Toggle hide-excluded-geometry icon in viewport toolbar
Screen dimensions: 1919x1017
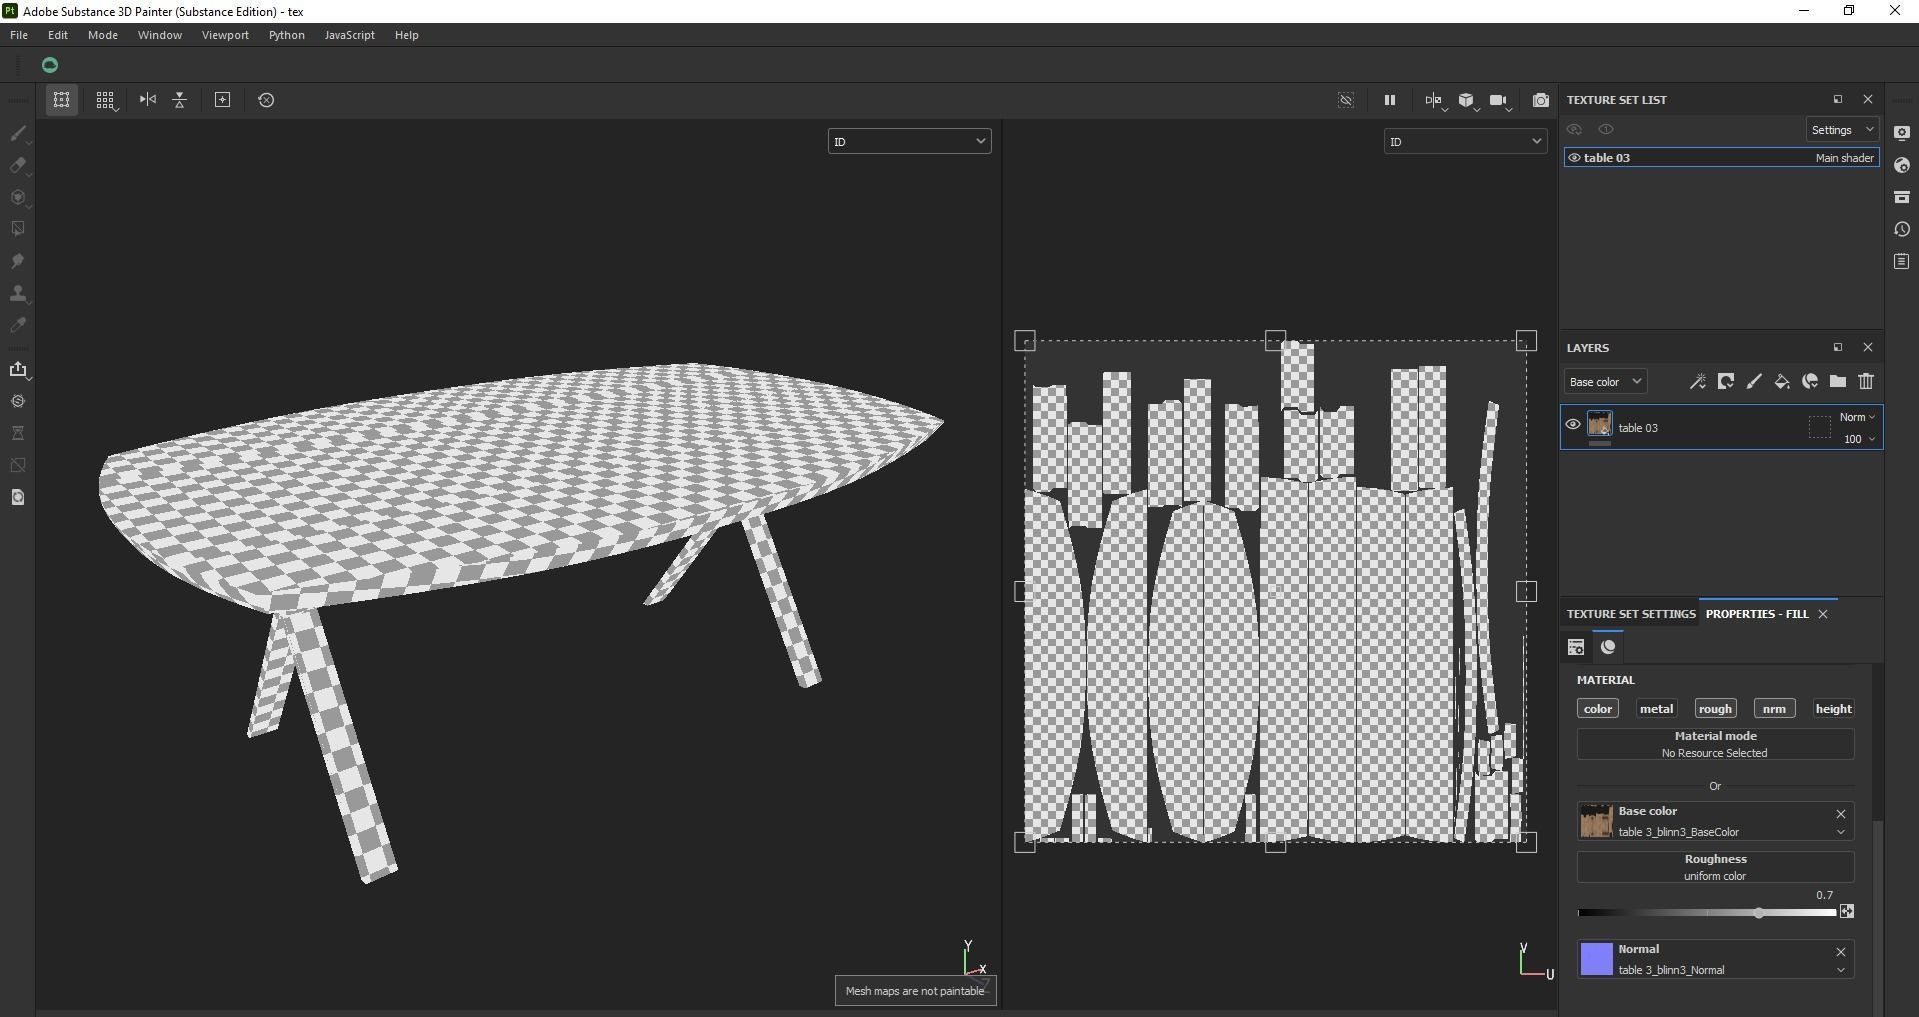[1346, 100]
